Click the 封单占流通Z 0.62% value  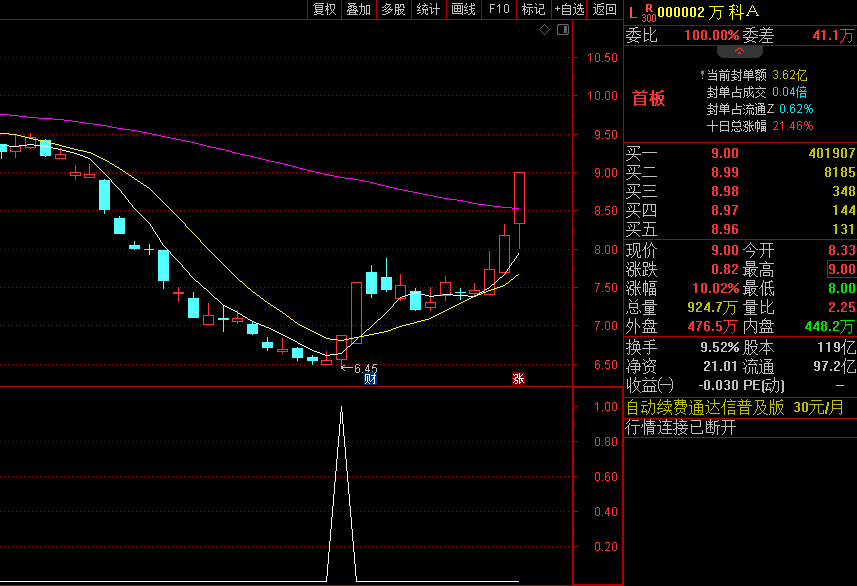coord(796,109)
